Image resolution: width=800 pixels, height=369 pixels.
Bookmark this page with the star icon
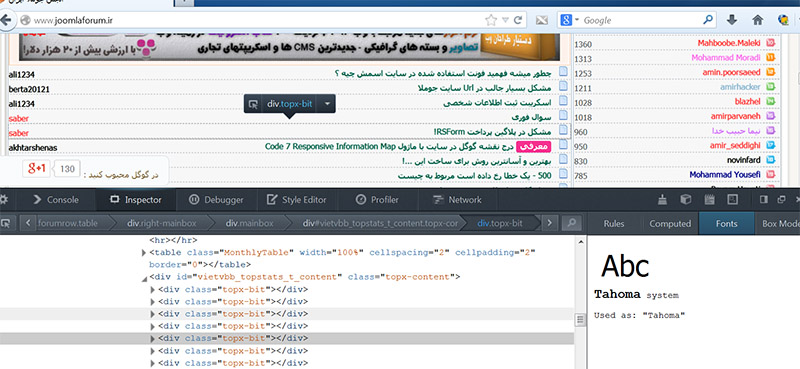click(491, 20)
